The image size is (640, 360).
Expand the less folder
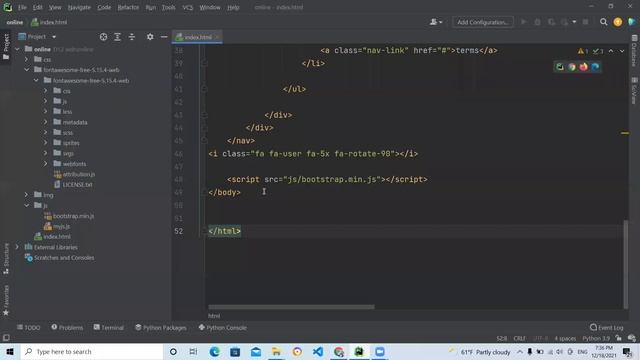[x=45, y=111]
